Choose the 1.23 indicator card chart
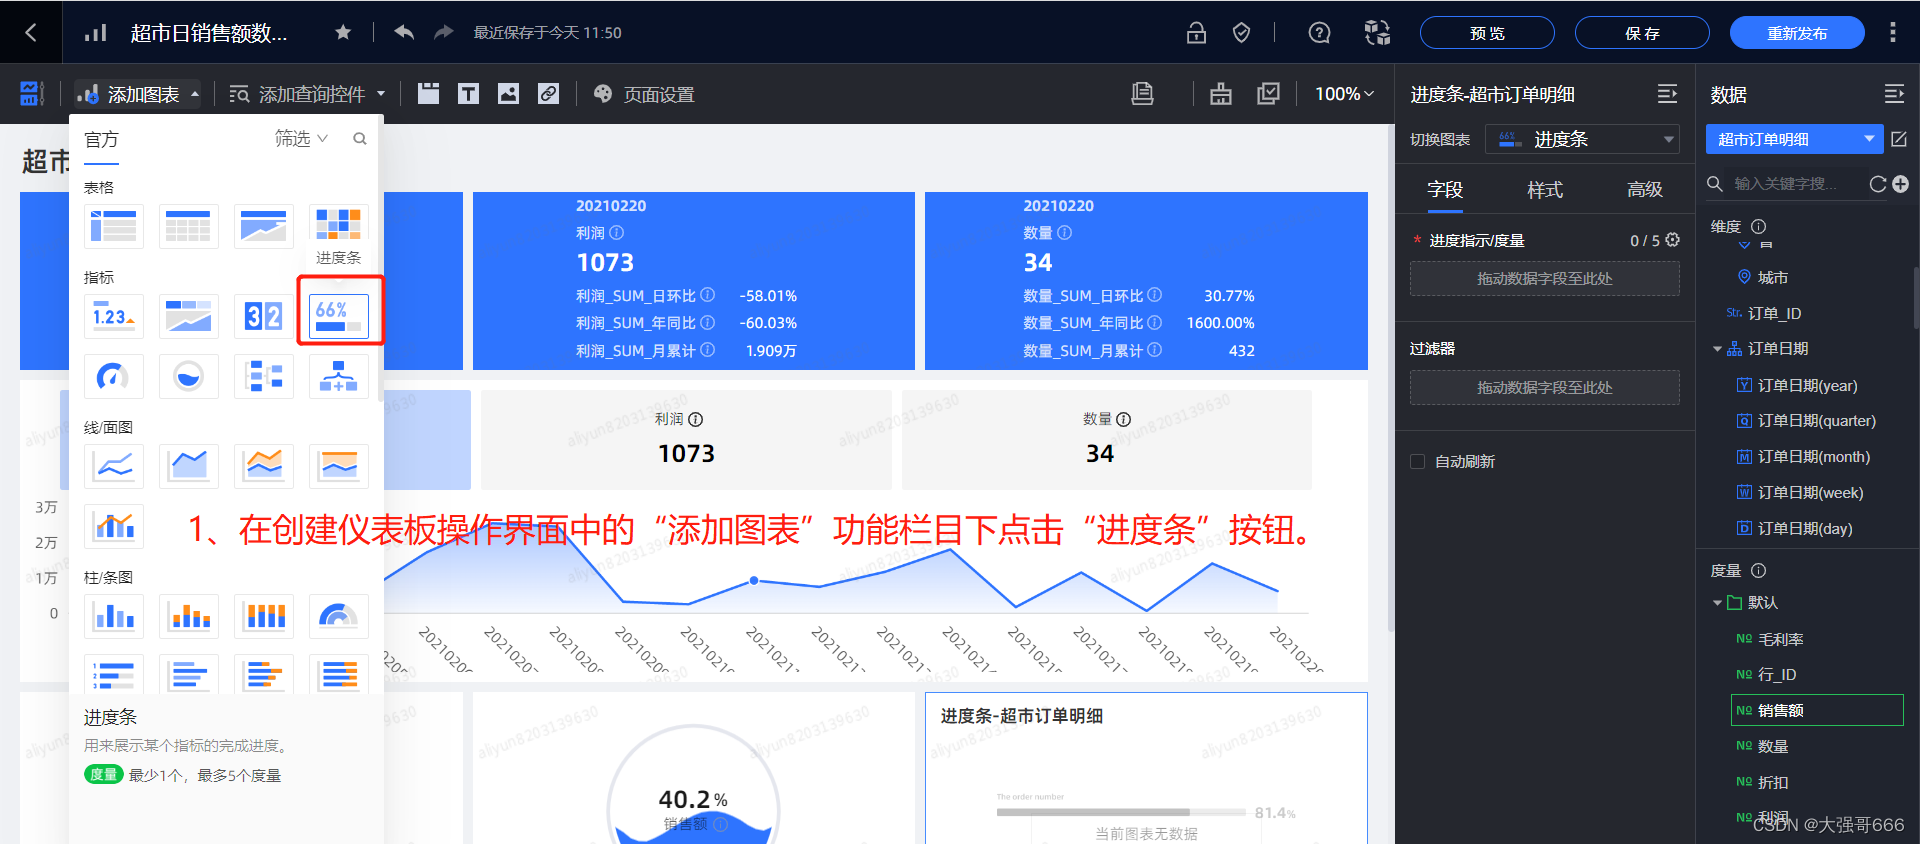 [114, 317]
